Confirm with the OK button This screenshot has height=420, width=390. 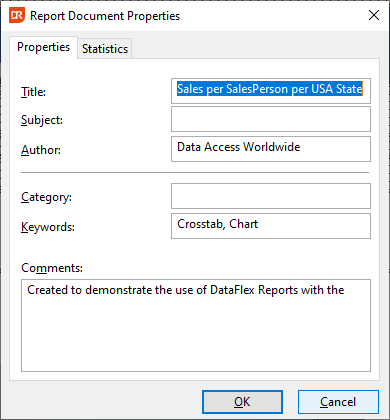tap(242, 402)
